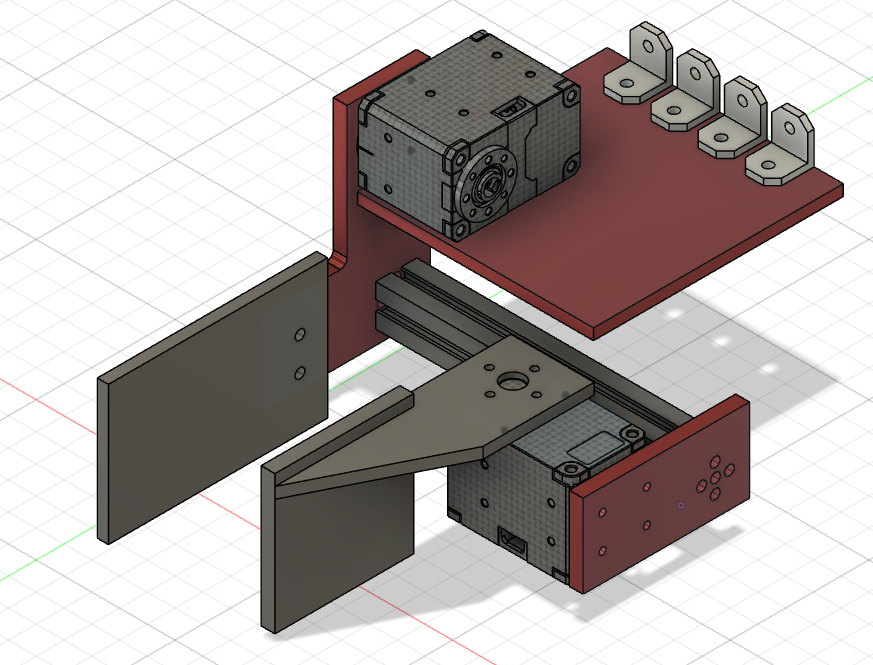Screen dimensions: 873x665
Task: Pick the center hole of cross hole pattern
Action: click(x=717, y=477)
